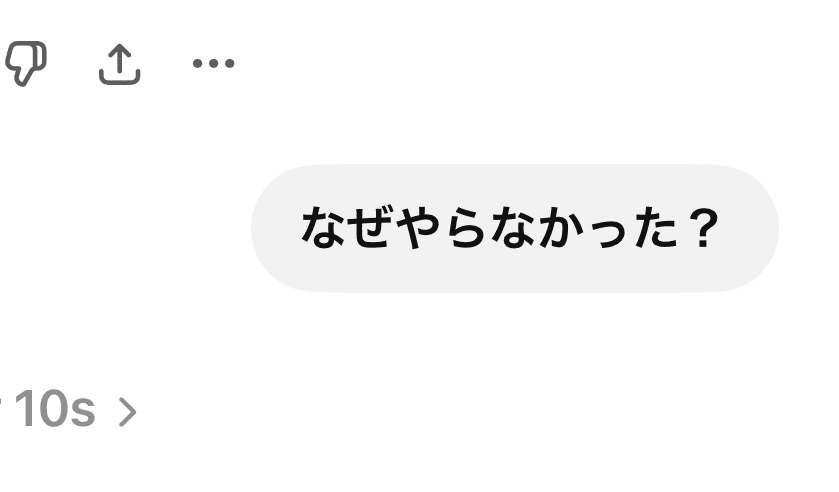Viewport: 839px width, 492px height.
Task: Expand the 10s thinking time chevron
Action: click(127, 411)
